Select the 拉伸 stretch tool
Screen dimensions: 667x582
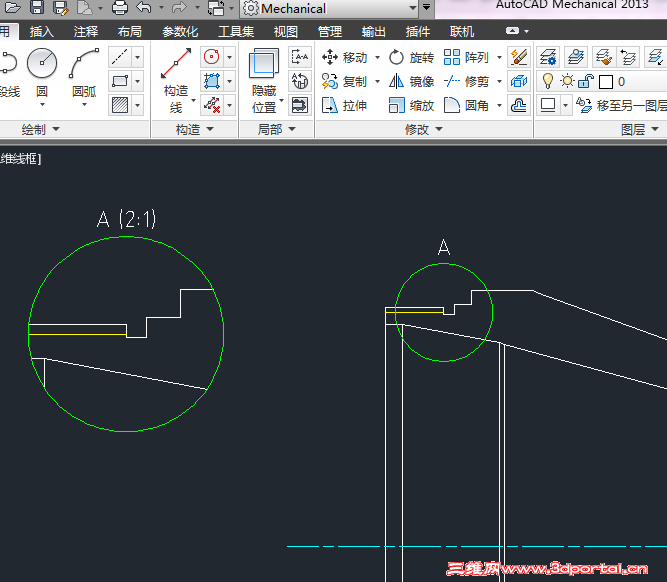345,106
